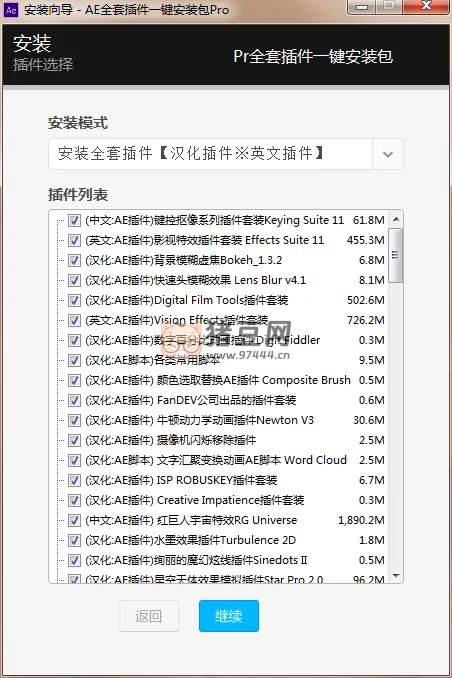The image size is (452, 678).
Task: Close the installer window
Action: (426, 6)
